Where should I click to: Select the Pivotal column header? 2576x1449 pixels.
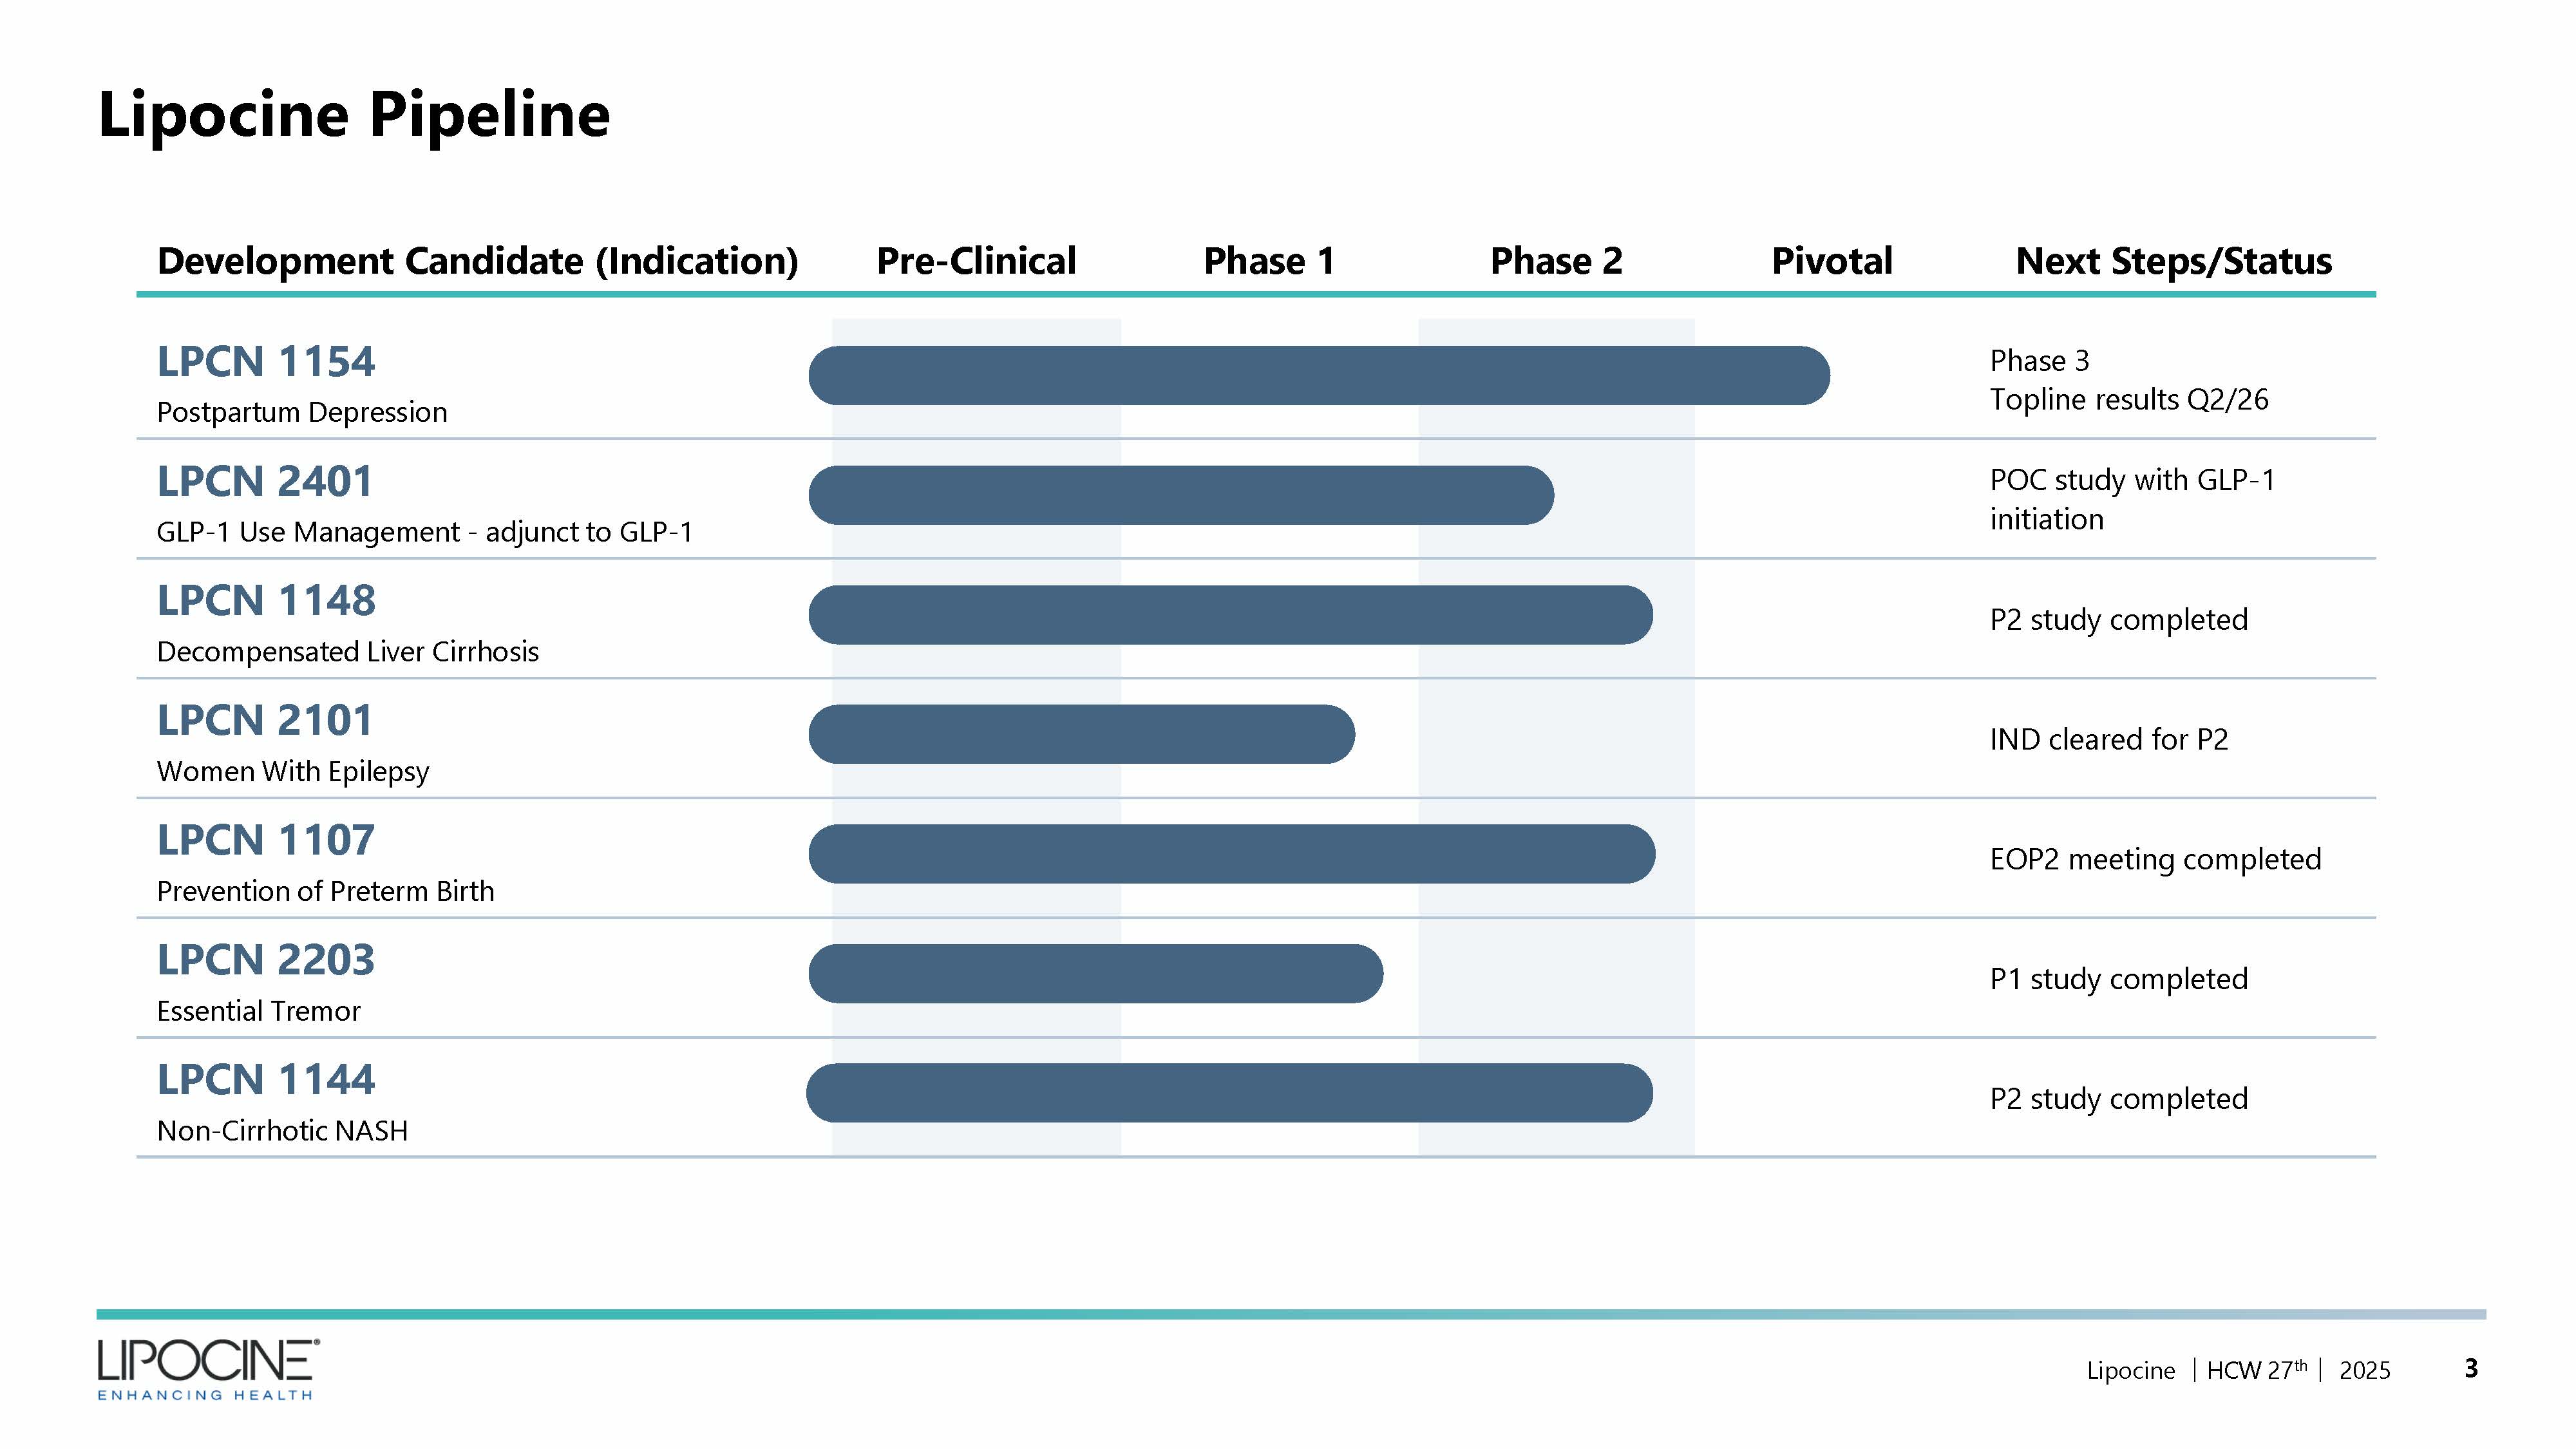(1832, 261)
